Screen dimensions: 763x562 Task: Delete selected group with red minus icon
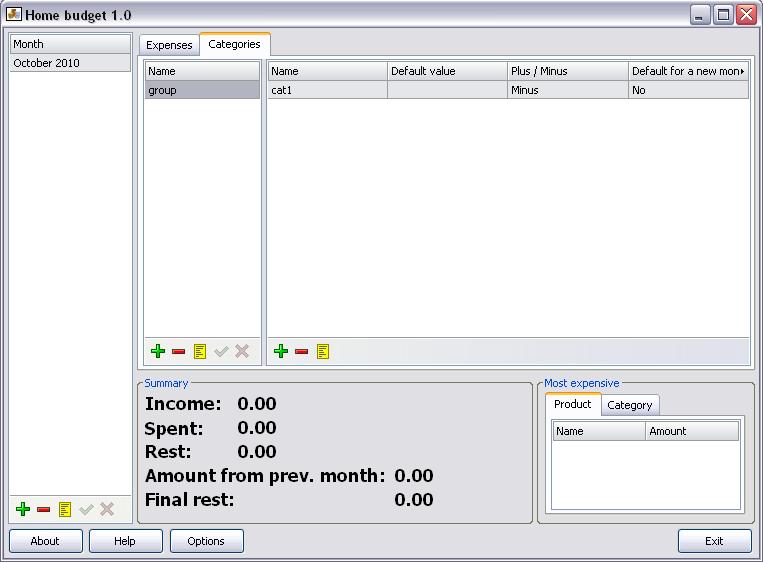178,351
